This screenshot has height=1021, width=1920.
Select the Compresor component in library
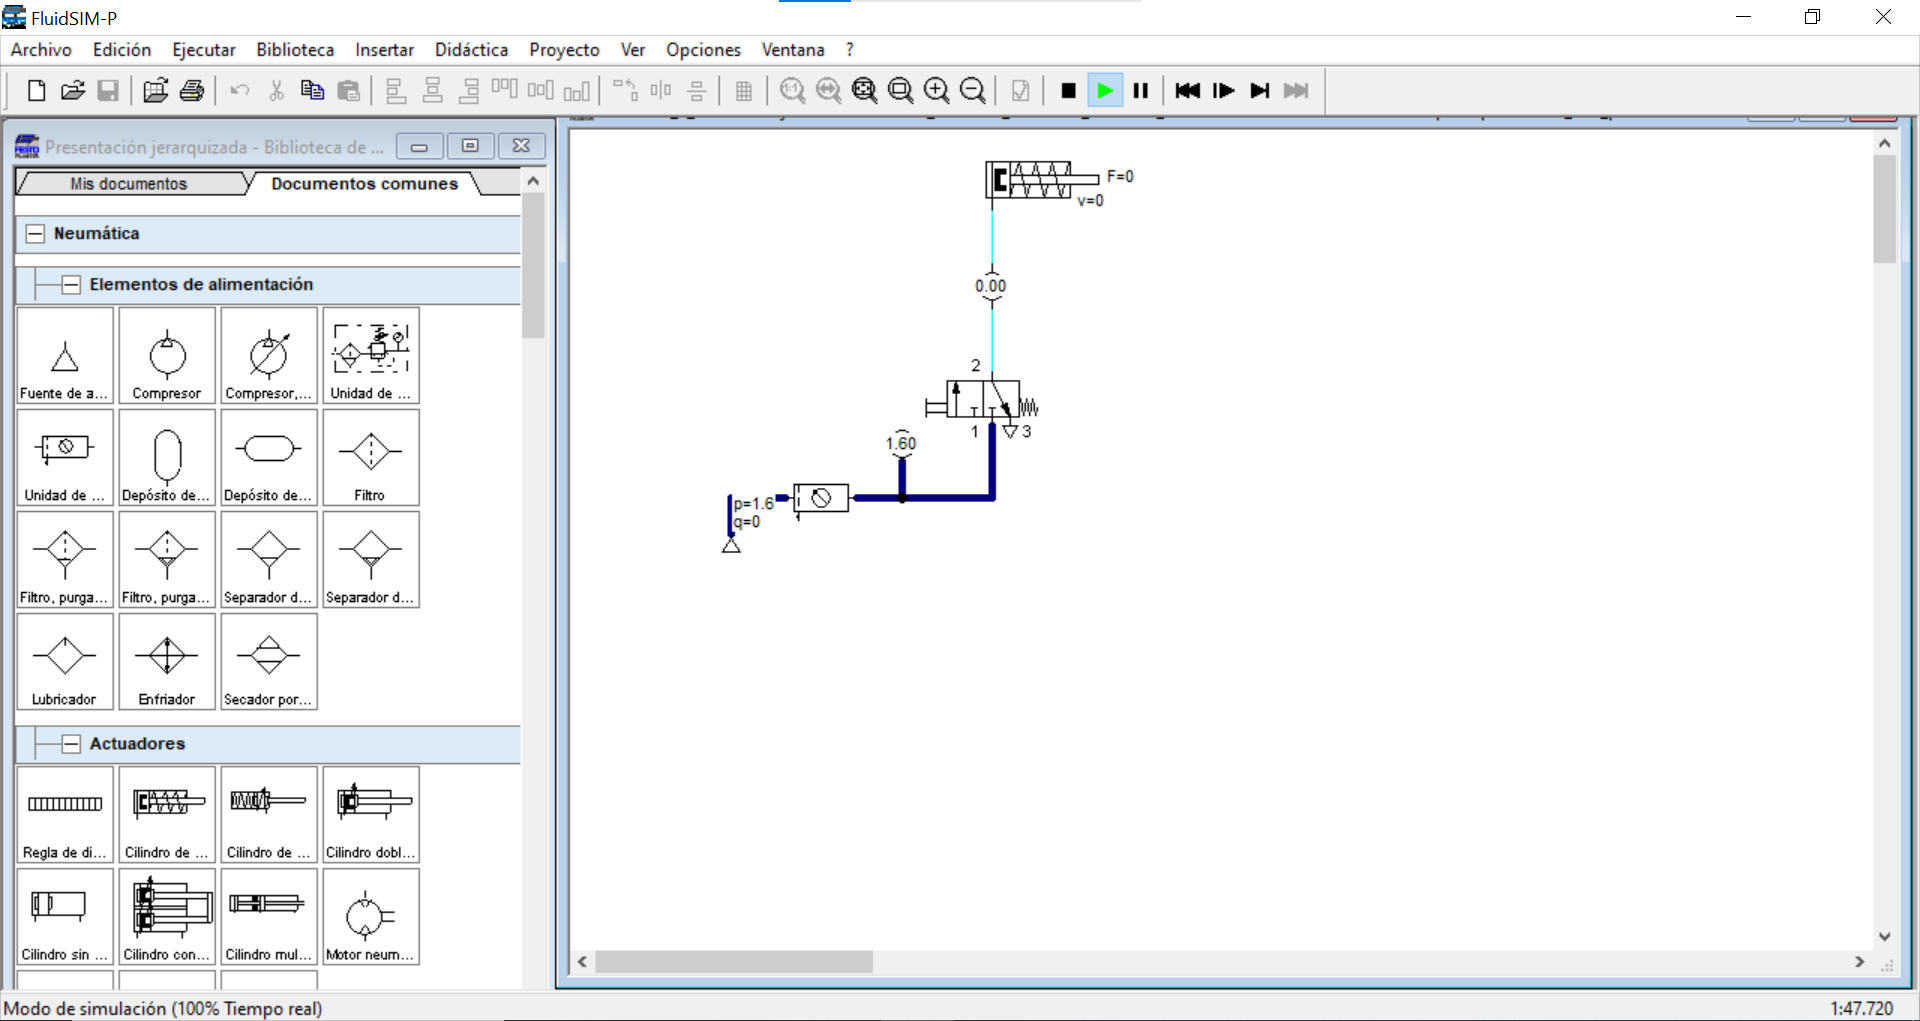[167, 357]
